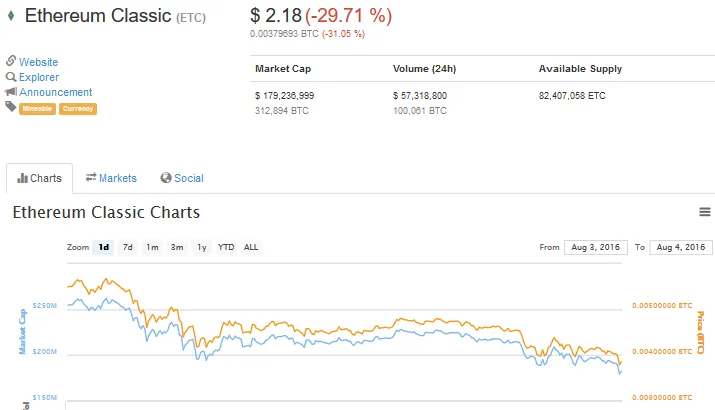Open the chart hamburger menu icon

click(705, 212)
